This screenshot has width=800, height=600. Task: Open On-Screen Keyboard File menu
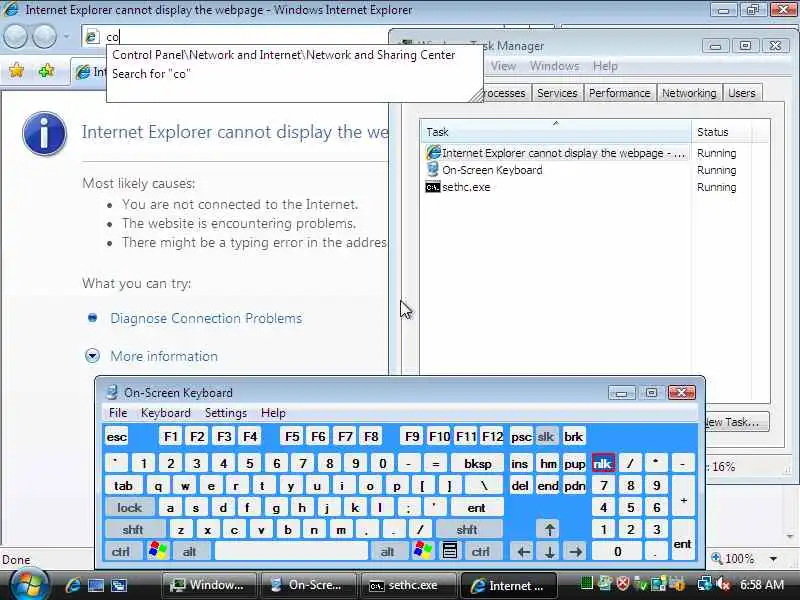(x=118, y=413)
